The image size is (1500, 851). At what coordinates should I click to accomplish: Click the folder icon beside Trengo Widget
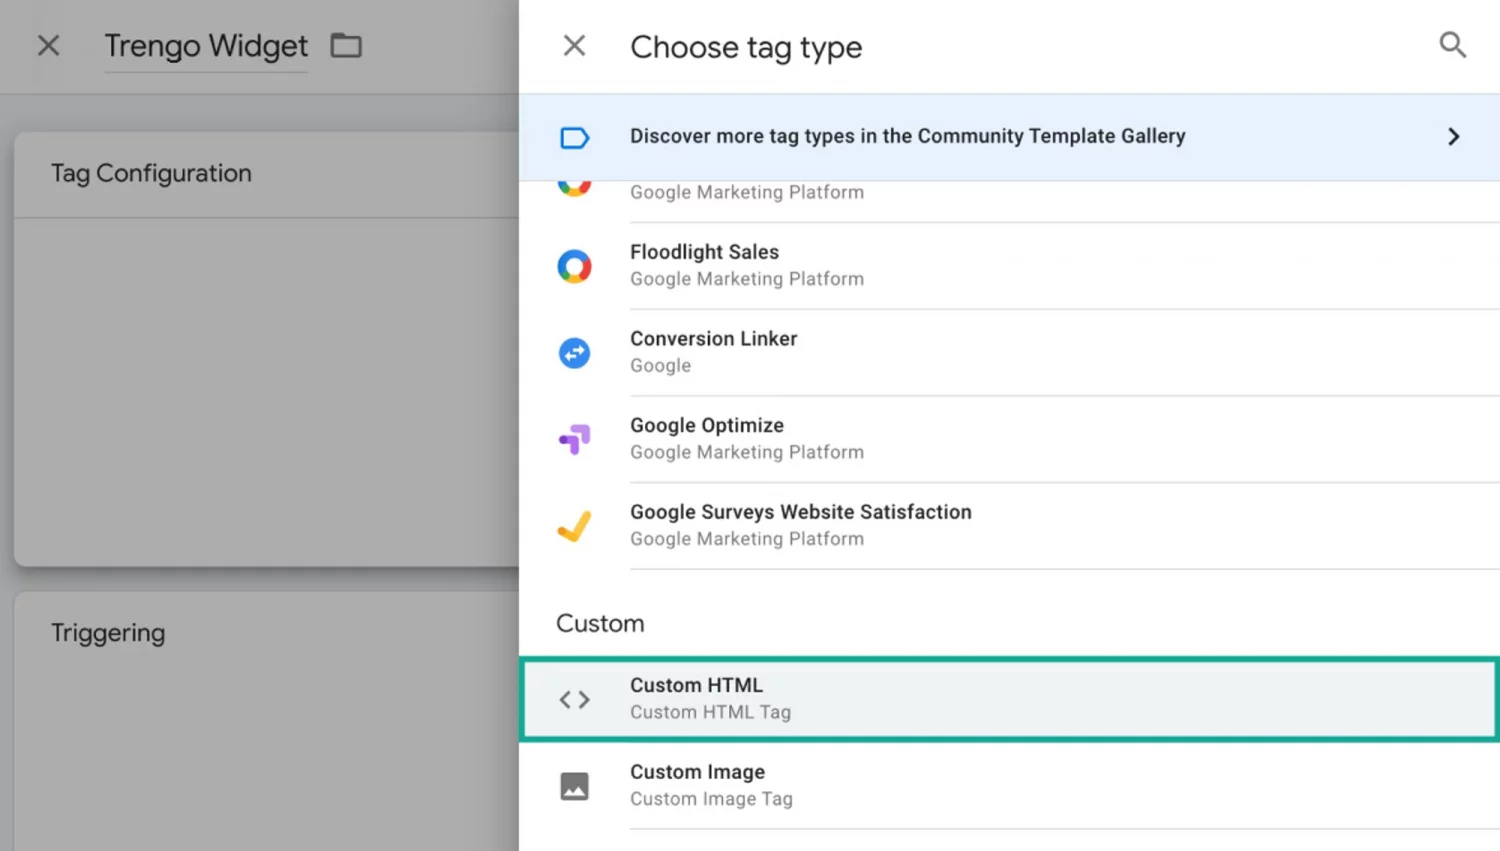pos(345,45)
